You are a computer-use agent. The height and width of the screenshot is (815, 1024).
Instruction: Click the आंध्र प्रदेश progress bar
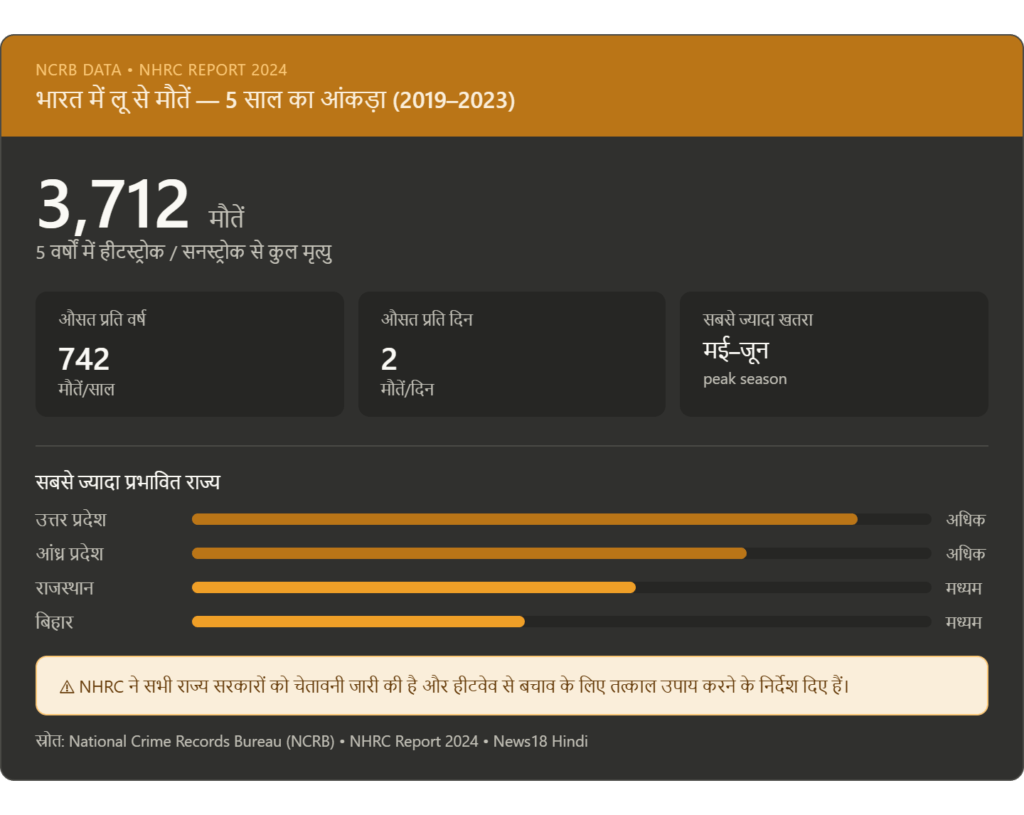tap(560, 553)
